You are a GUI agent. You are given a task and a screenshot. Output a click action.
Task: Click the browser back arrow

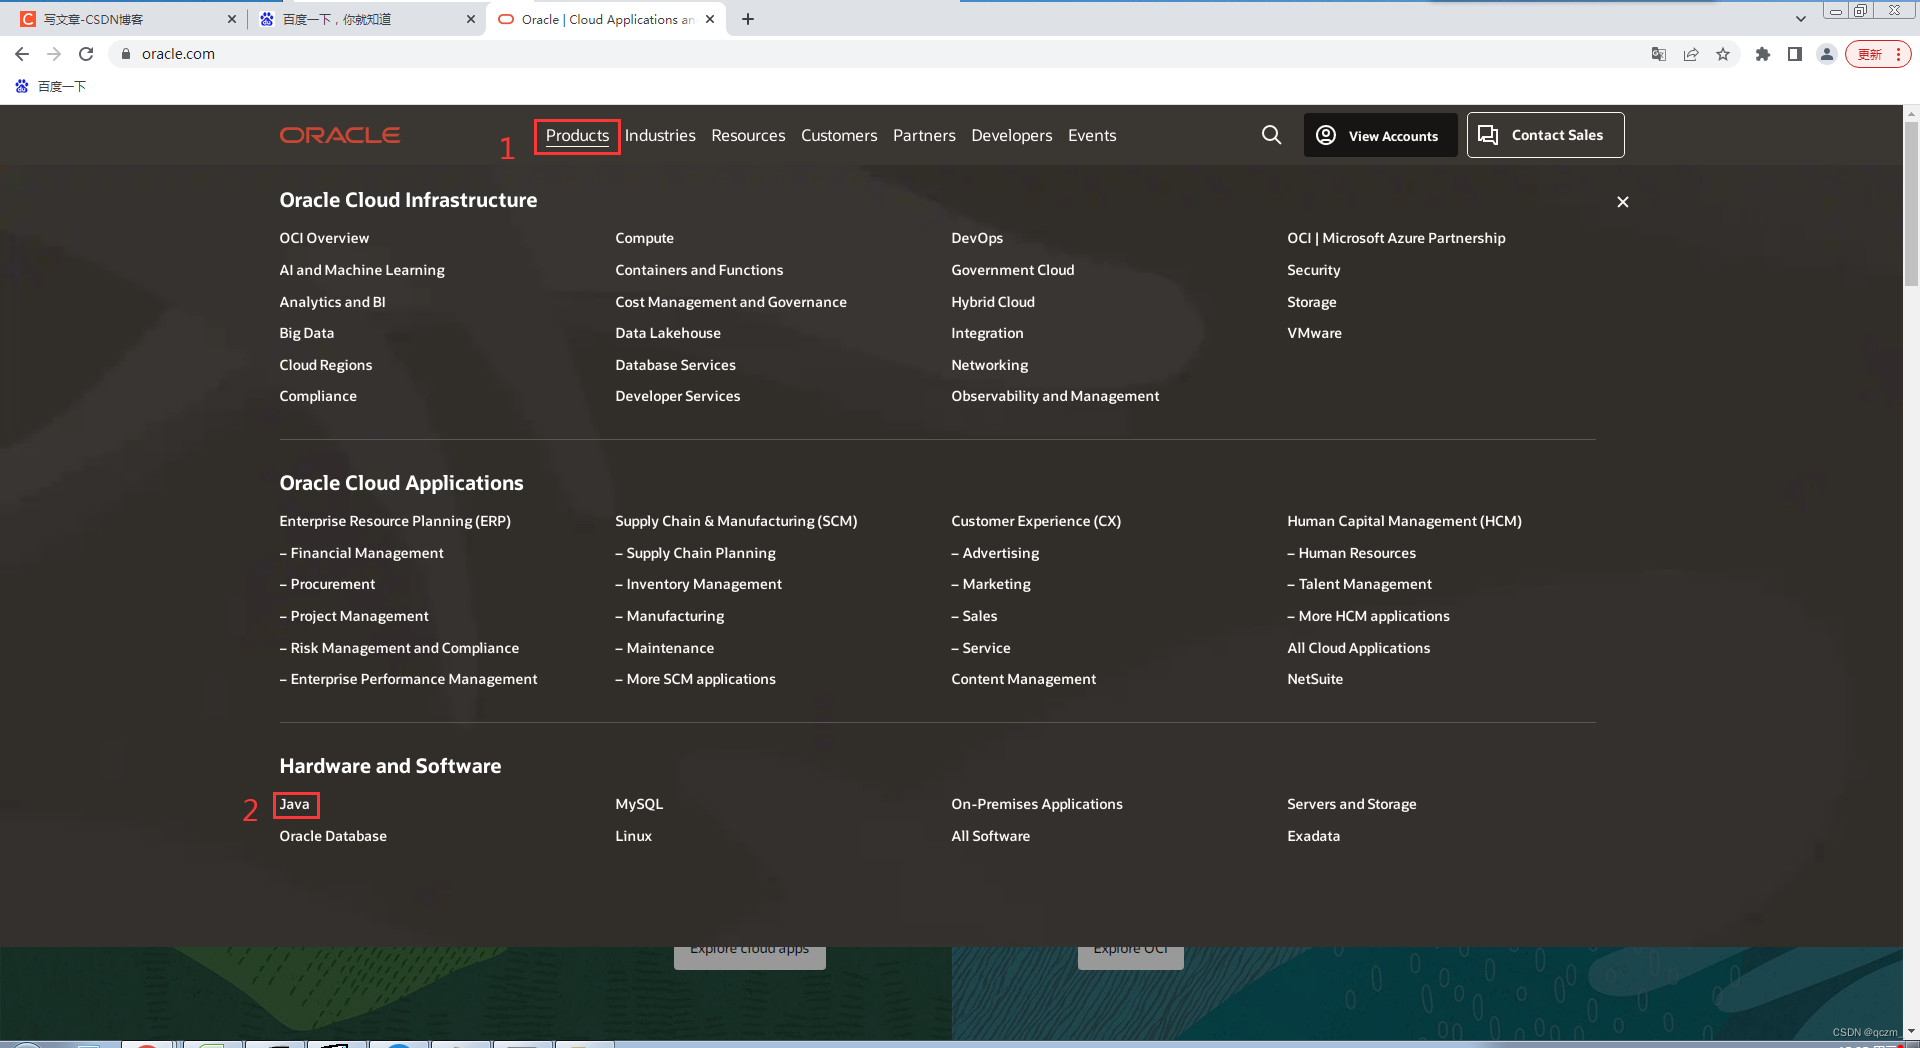pyautogui.click(x=22, y=54)
